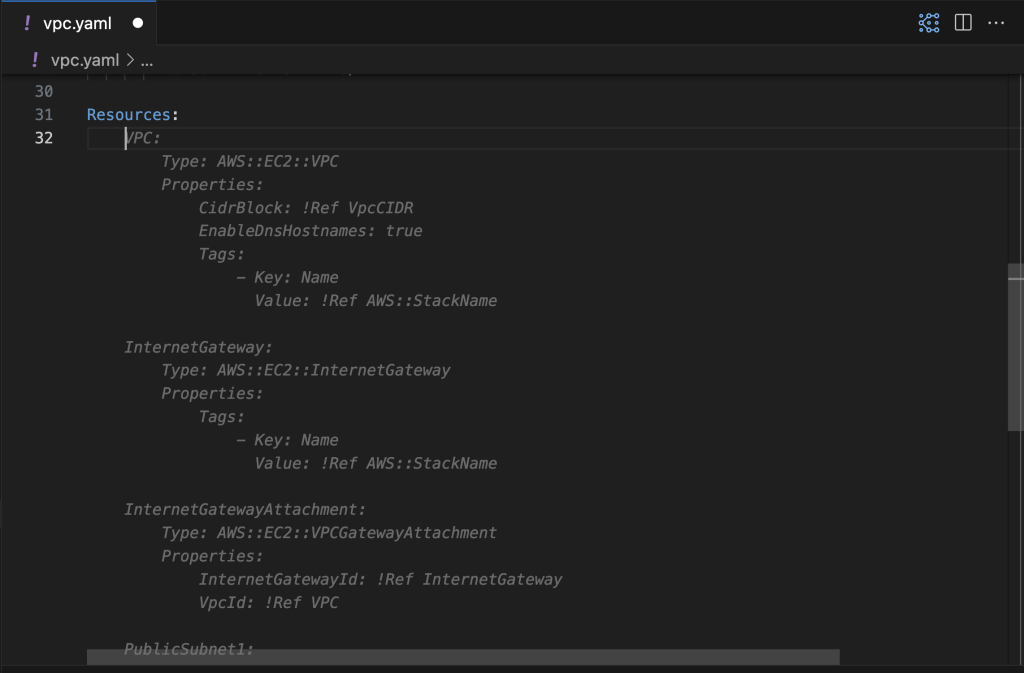Click the suggested Type: AWS::EC2::VPC line
The width and height of the screenshot is (1024, 673).
[250, 161]
